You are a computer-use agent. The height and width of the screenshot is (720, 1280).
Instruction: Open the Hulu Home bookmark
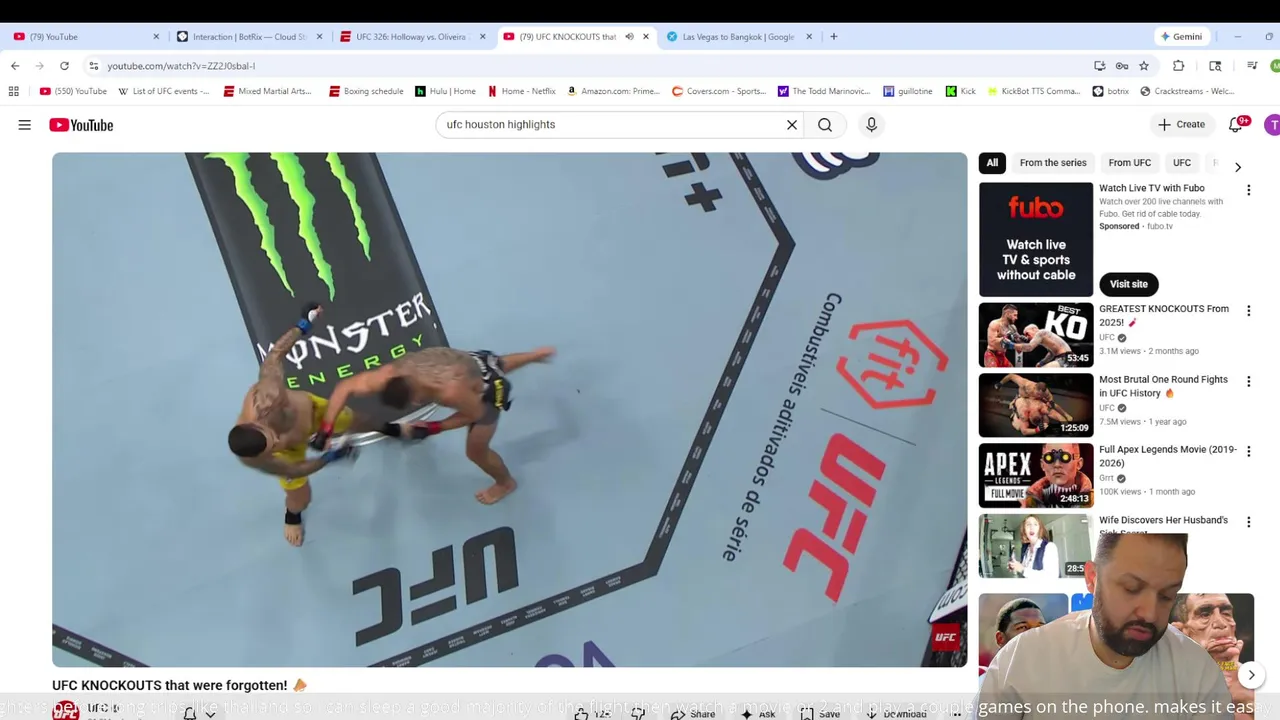coord(446,91)
